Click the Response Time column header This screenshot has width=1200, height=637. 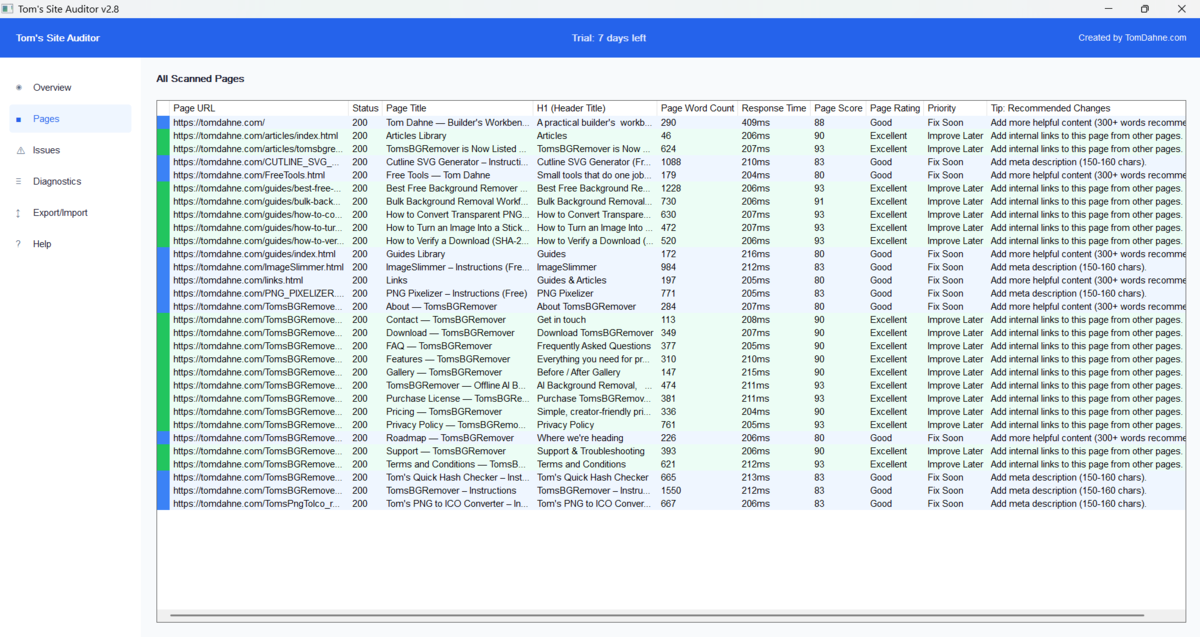tap(774, 108)
